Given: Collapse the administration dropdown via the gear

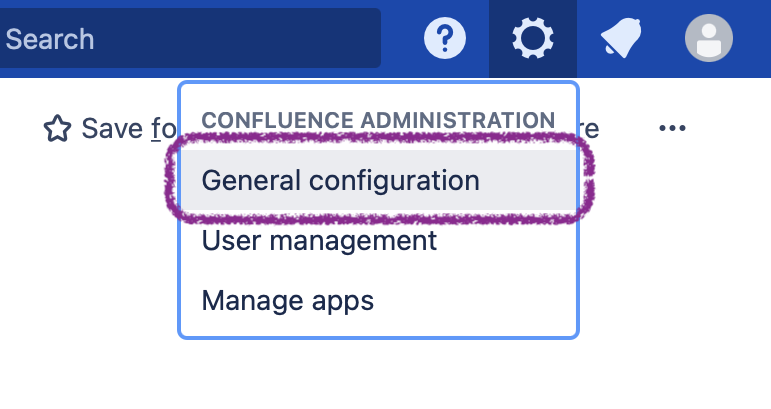Looking at the screenshot, I should click(x=533, y=39).
